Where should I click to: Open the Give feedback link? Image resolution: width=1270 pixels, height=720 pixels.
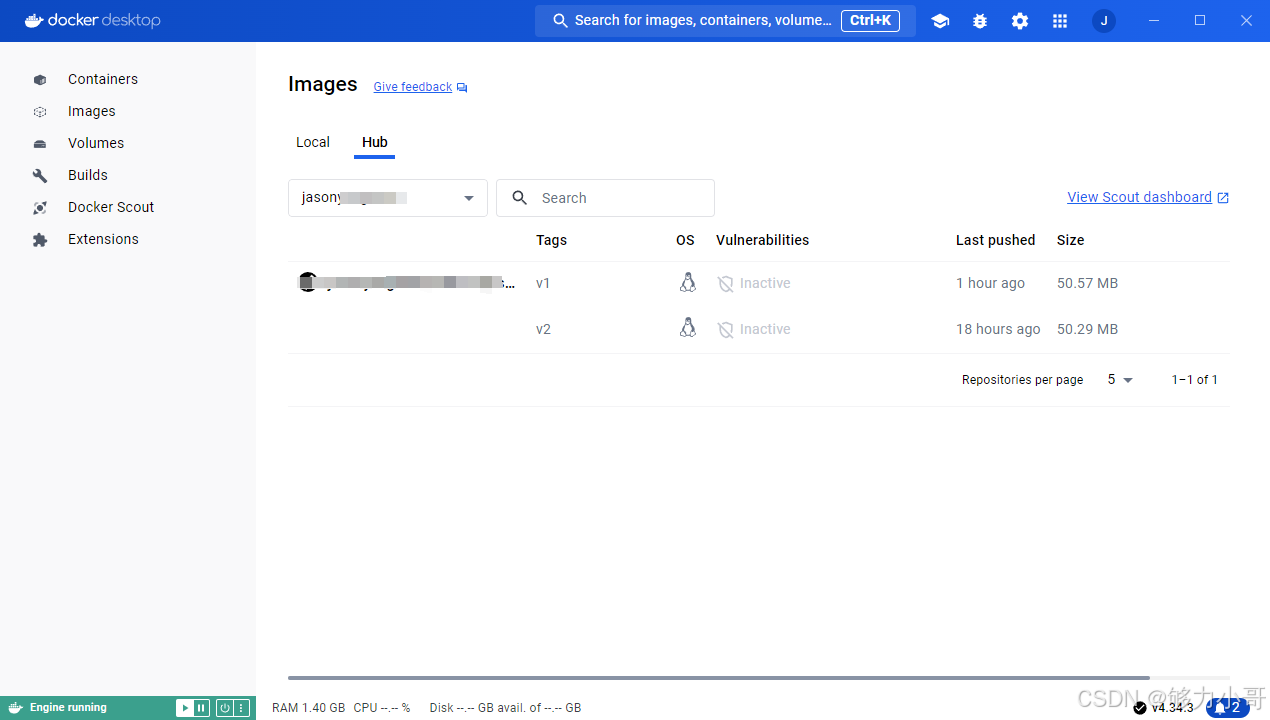pos(412,86)
